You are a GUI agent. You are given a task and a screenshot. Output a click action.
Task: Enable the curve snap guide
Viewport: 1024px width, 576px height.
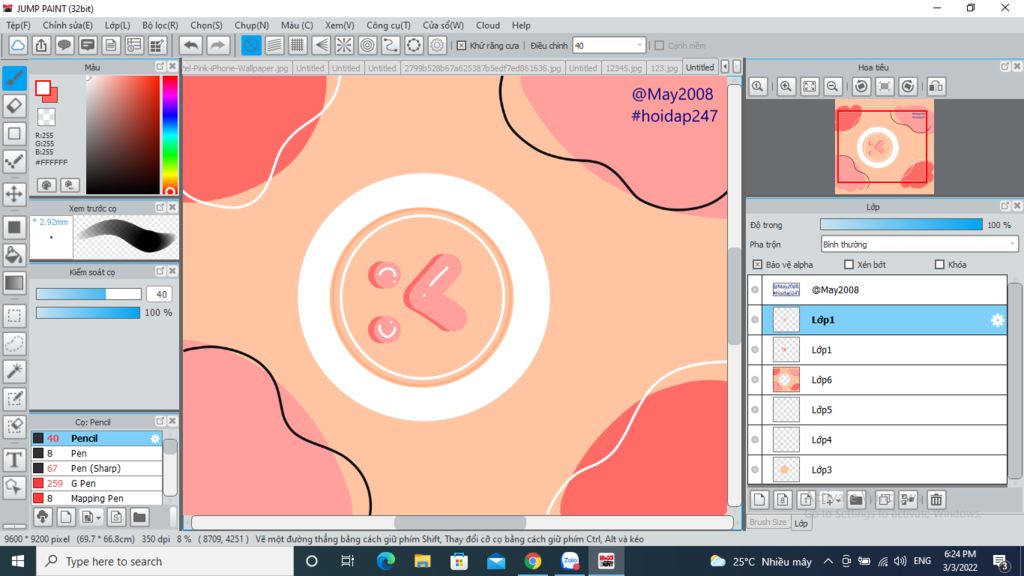click(x=391, y=45)
